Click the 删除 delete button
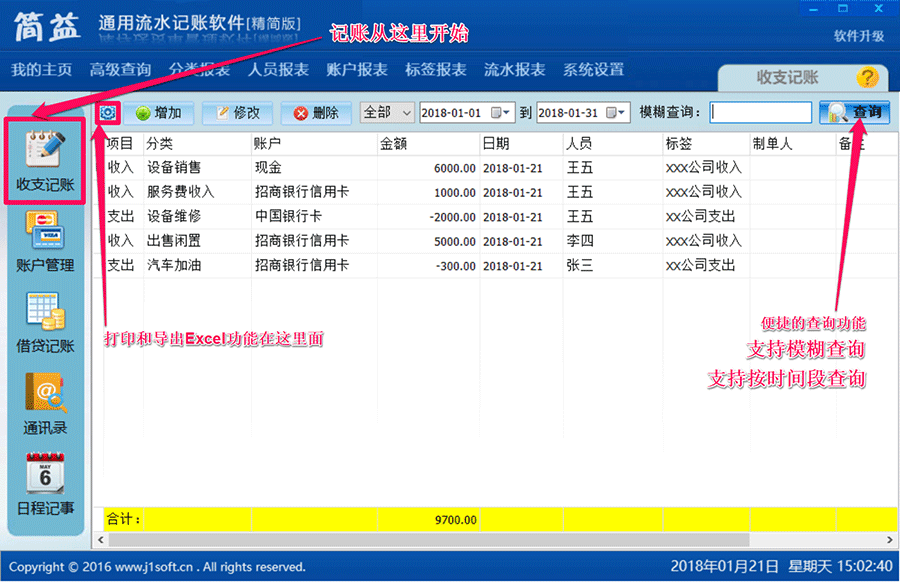 316,113
